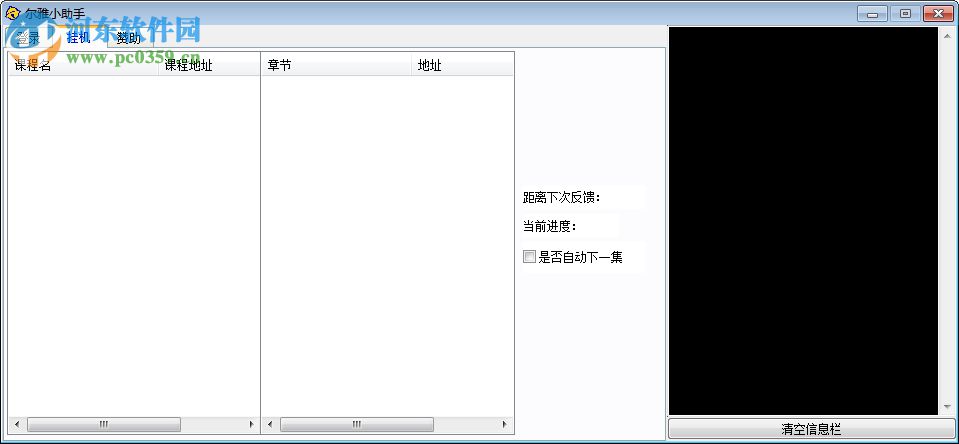Click the 章节 column header
Image resolution: width=959 pixels, height=444 pixels.
(x=336, y=65)
